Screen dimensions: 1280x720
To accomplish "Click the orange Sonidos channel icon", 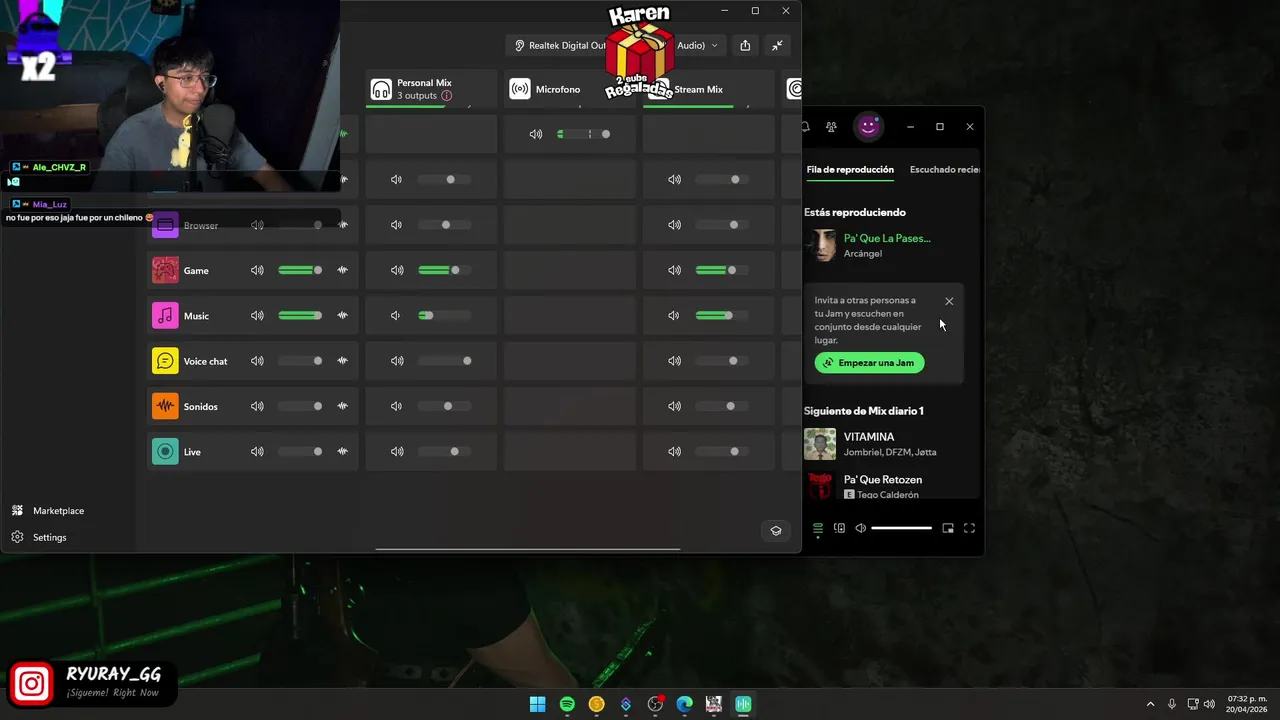I will 165,406.
